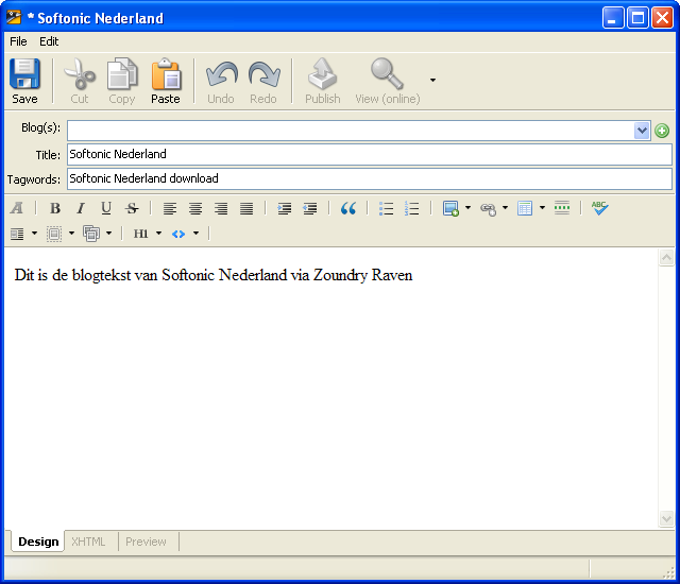
Task: Expand the H1 heading dropdown arrow
Action: 159,233
